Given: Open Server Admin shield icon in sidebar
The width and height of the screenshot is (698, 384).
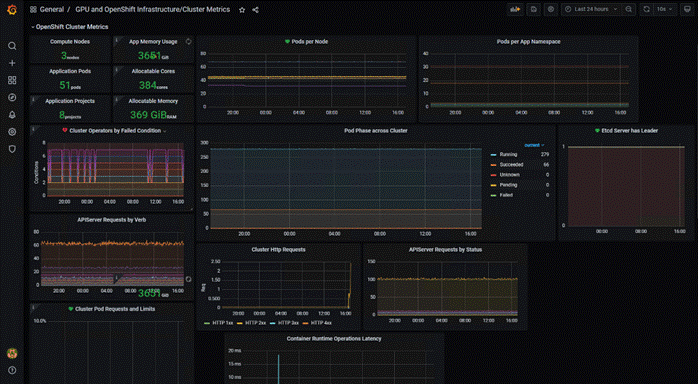Looking at the screenshot, I should pyautogui.click(x=12, y=149).
